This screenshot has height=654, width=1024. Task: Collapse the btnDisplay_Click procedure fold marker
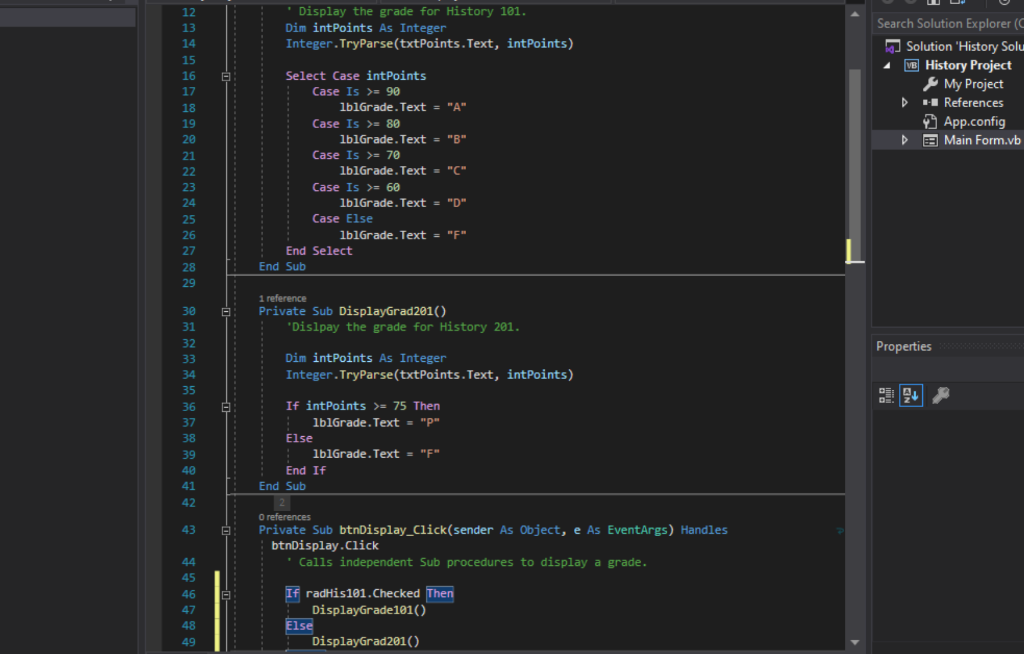226,529
